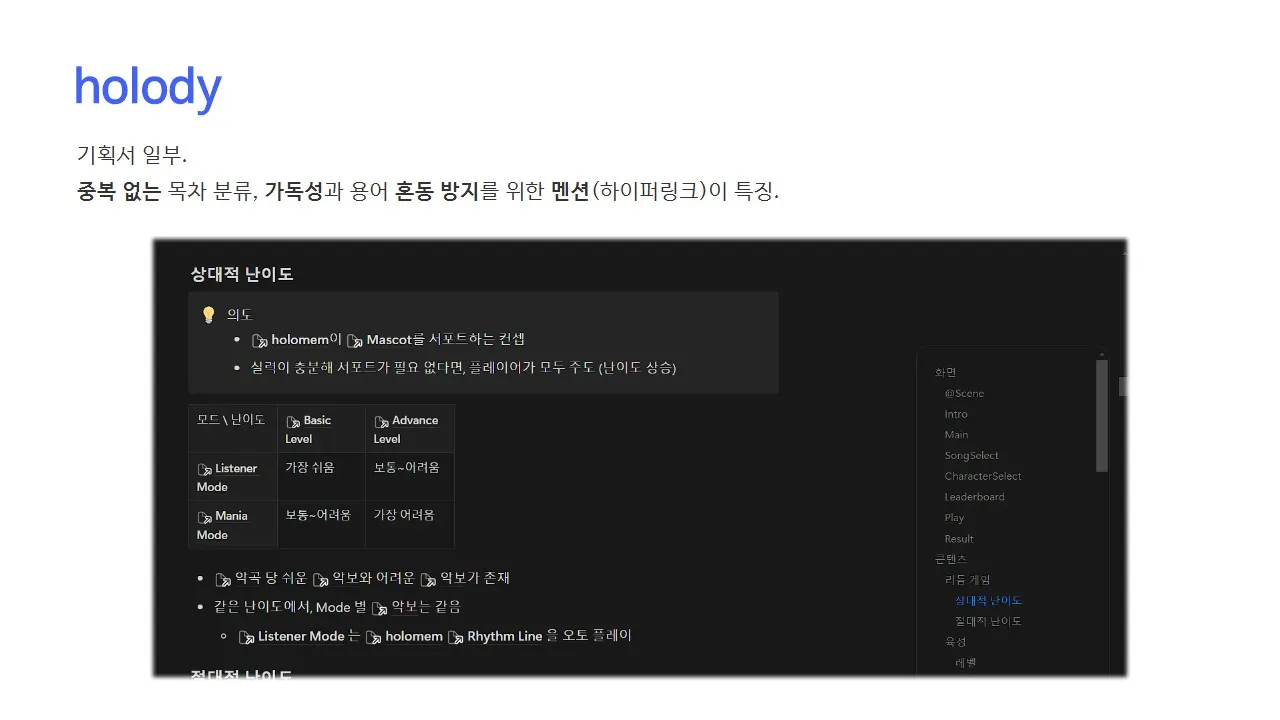Select 레벨 in the outline
The height and width of the screenshot is (720, 1280).
coord(965,663)
